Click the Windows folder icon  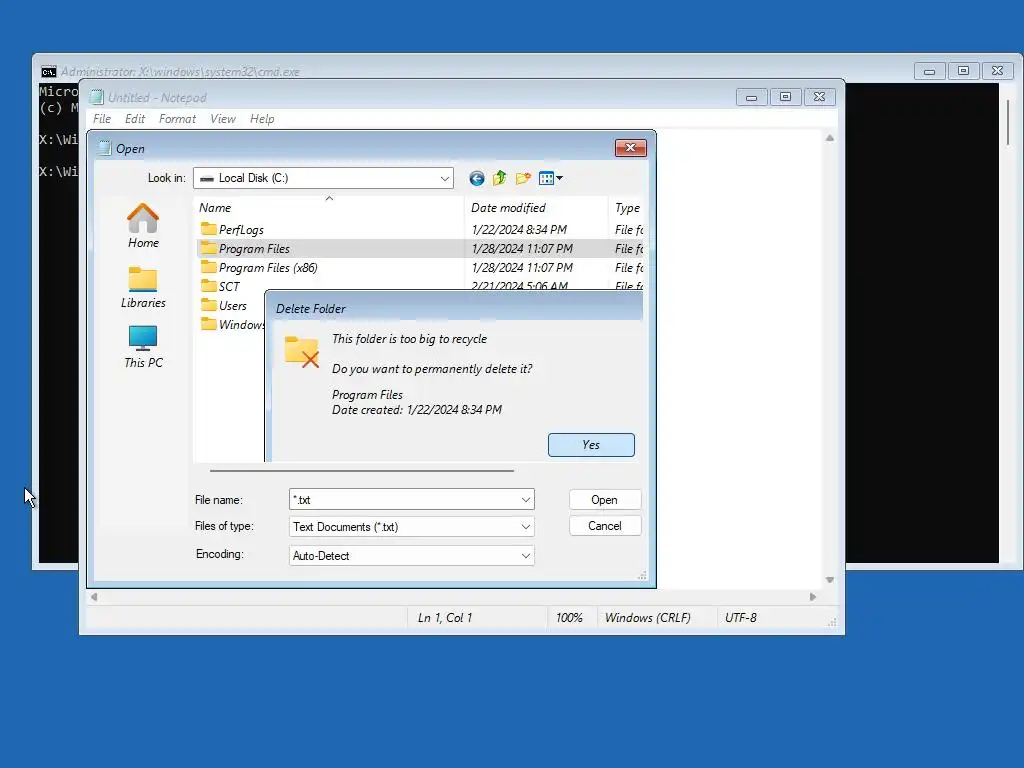pos(208,324)
